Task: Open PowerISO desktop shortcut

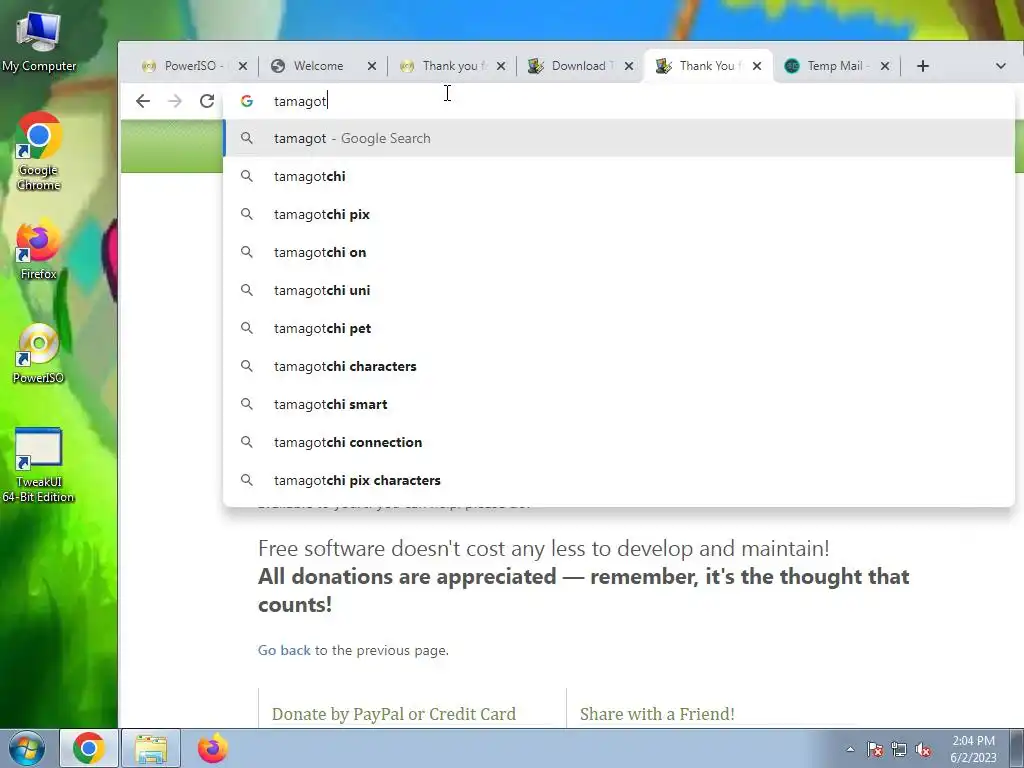Action: pyautogui.click(x=39, y=353)
